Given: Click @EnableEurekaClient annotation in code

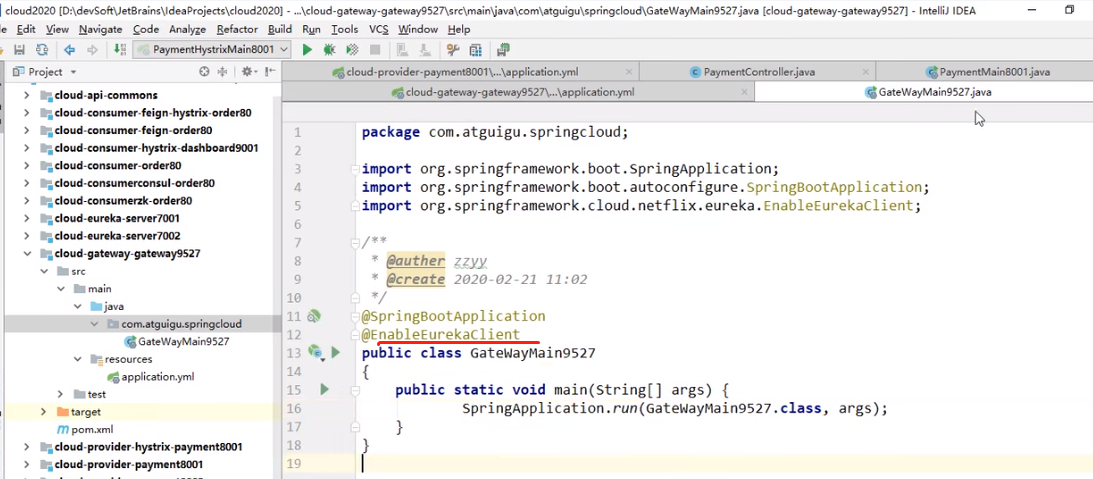Looking at the screenshot, I should [x=441, y=335].
